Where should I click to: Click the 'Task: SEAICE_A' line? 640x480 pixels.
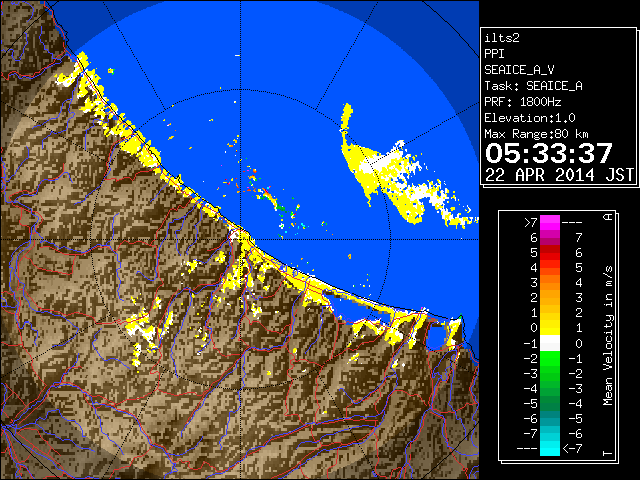533,86
